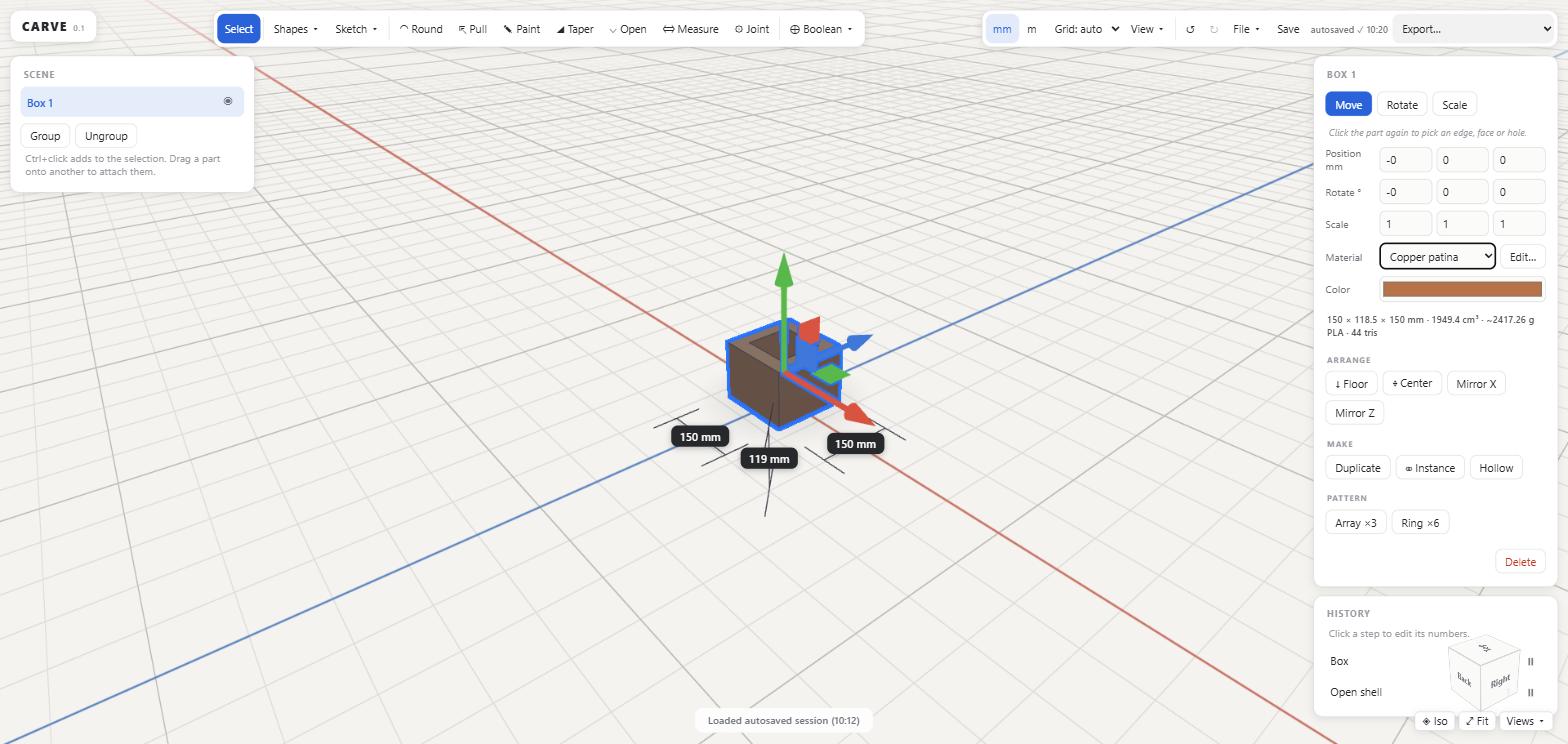Screen dimensions: 1568x744
Task: Change the Copper patina material dropdown
Action: tap(1437, 257)
